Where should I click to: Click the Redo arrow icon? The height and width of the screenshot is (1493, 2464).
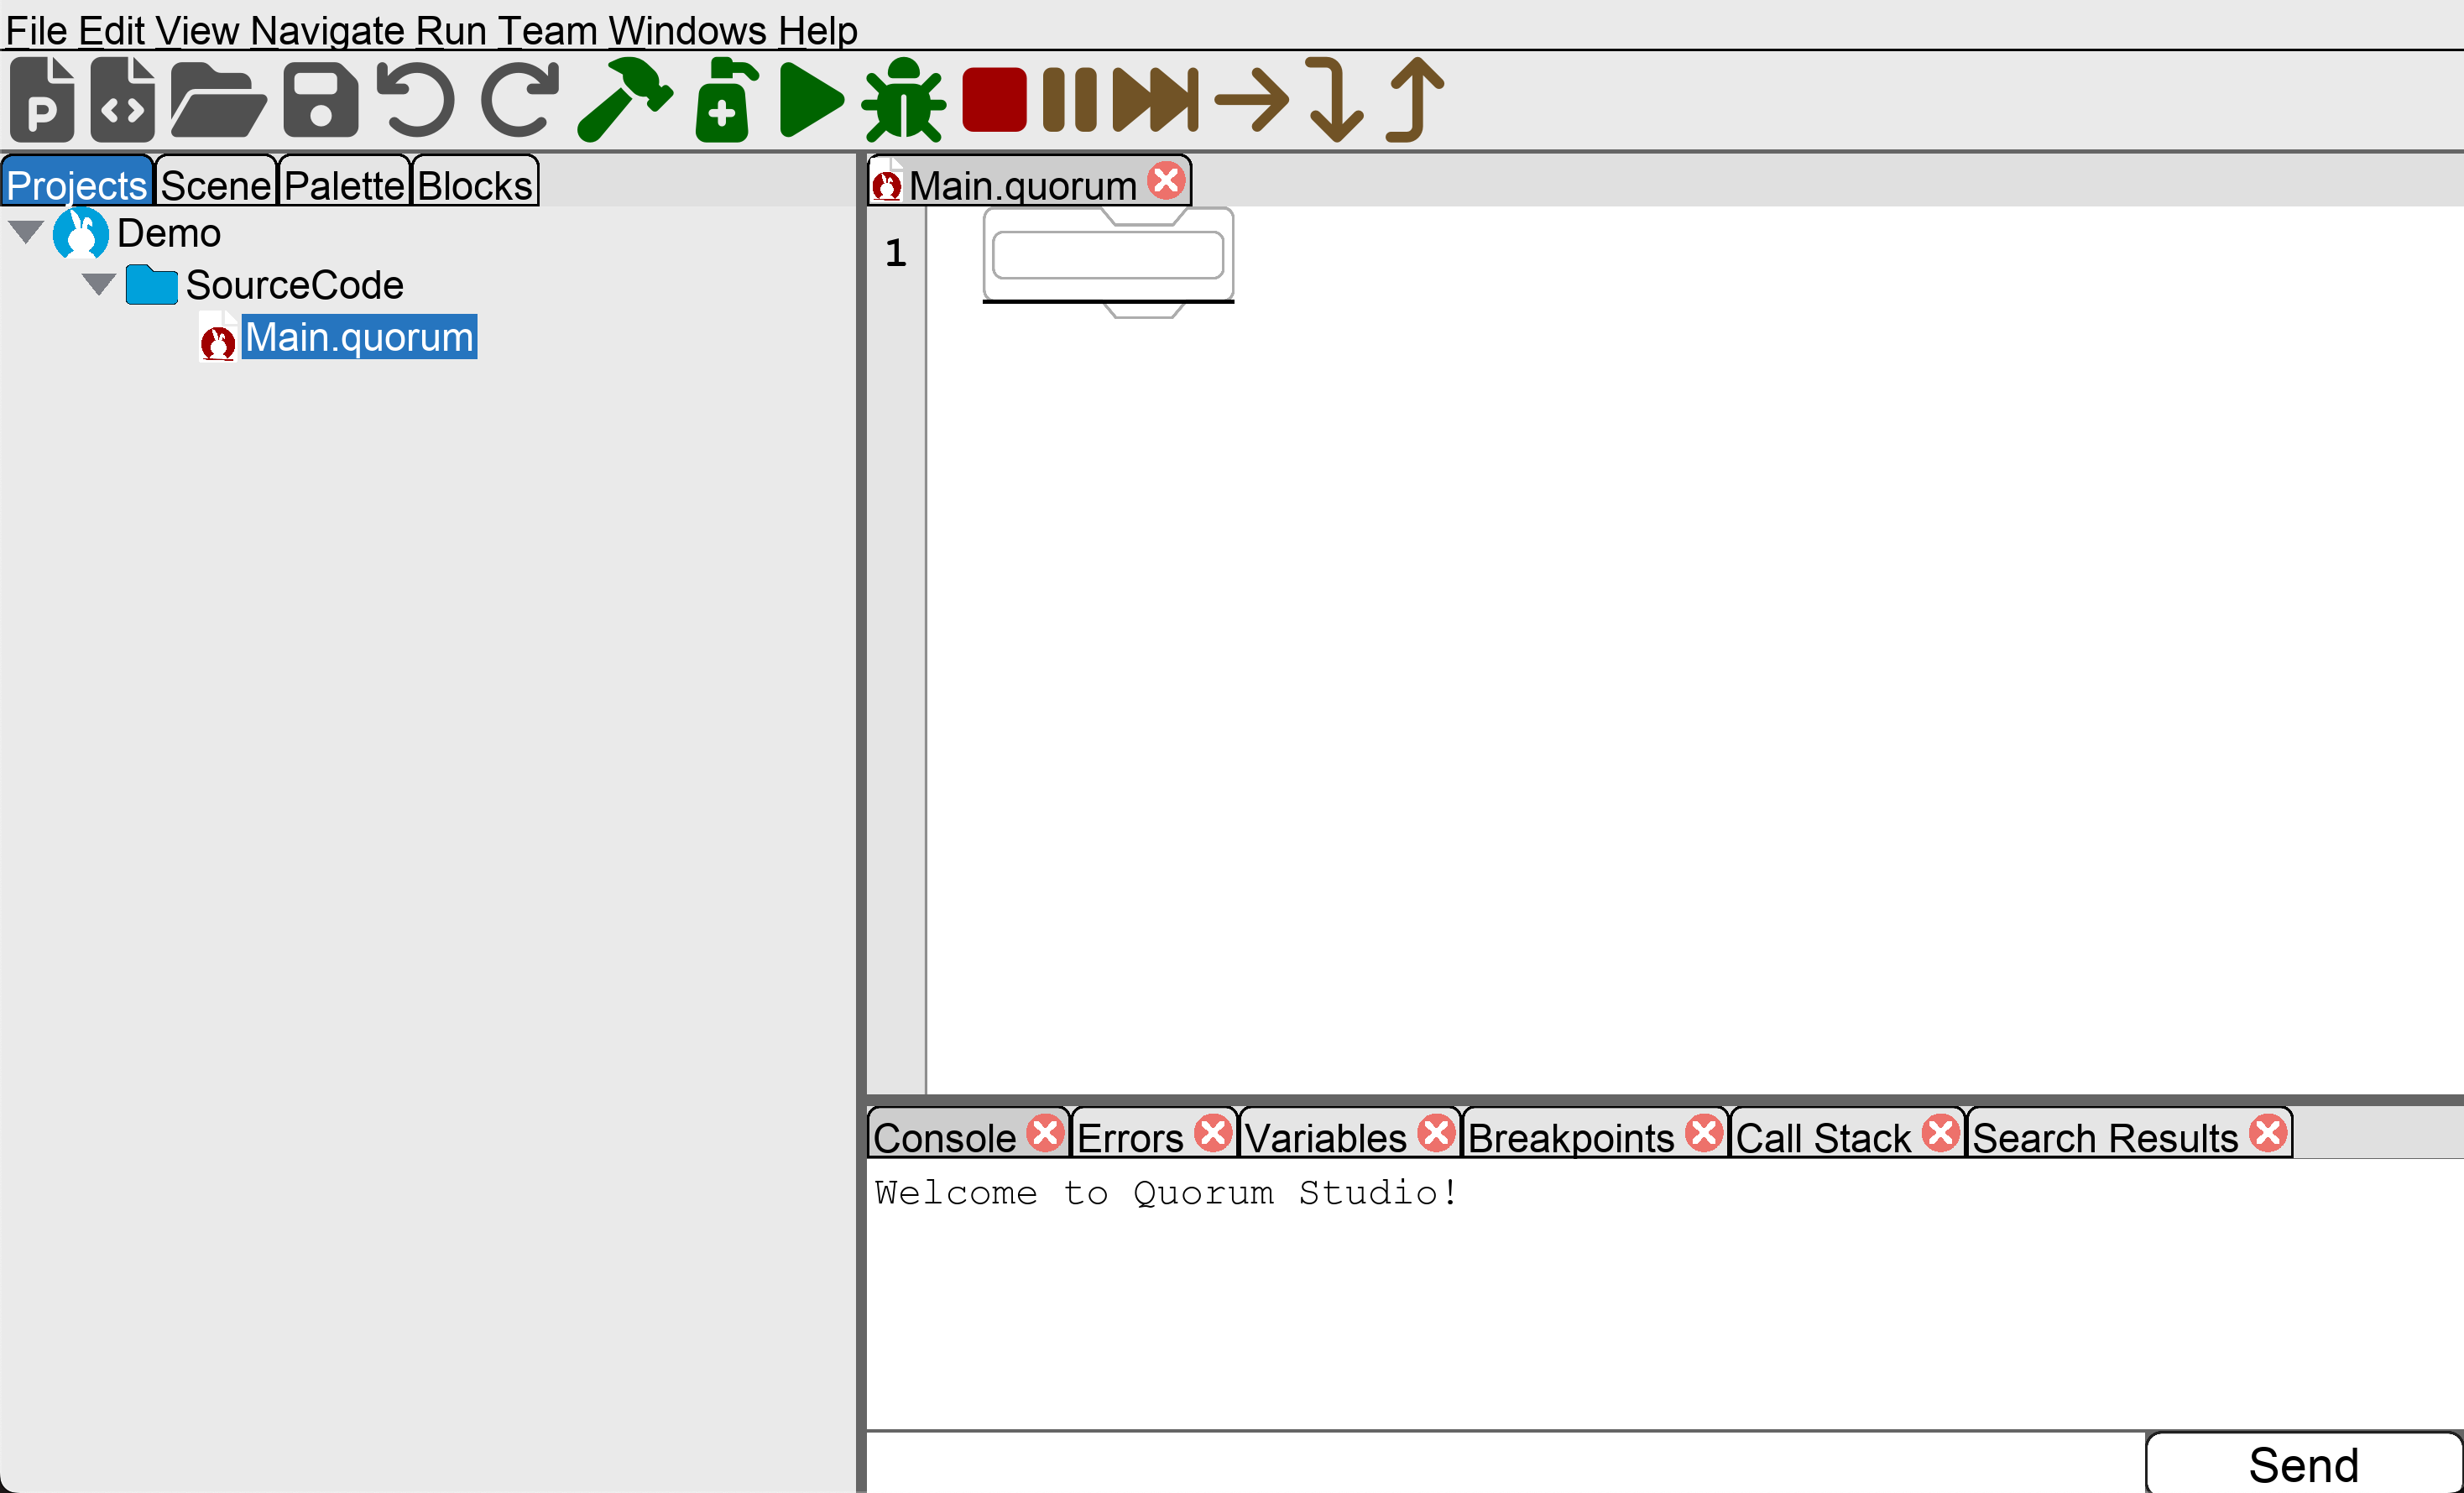(x=519, y=99)
